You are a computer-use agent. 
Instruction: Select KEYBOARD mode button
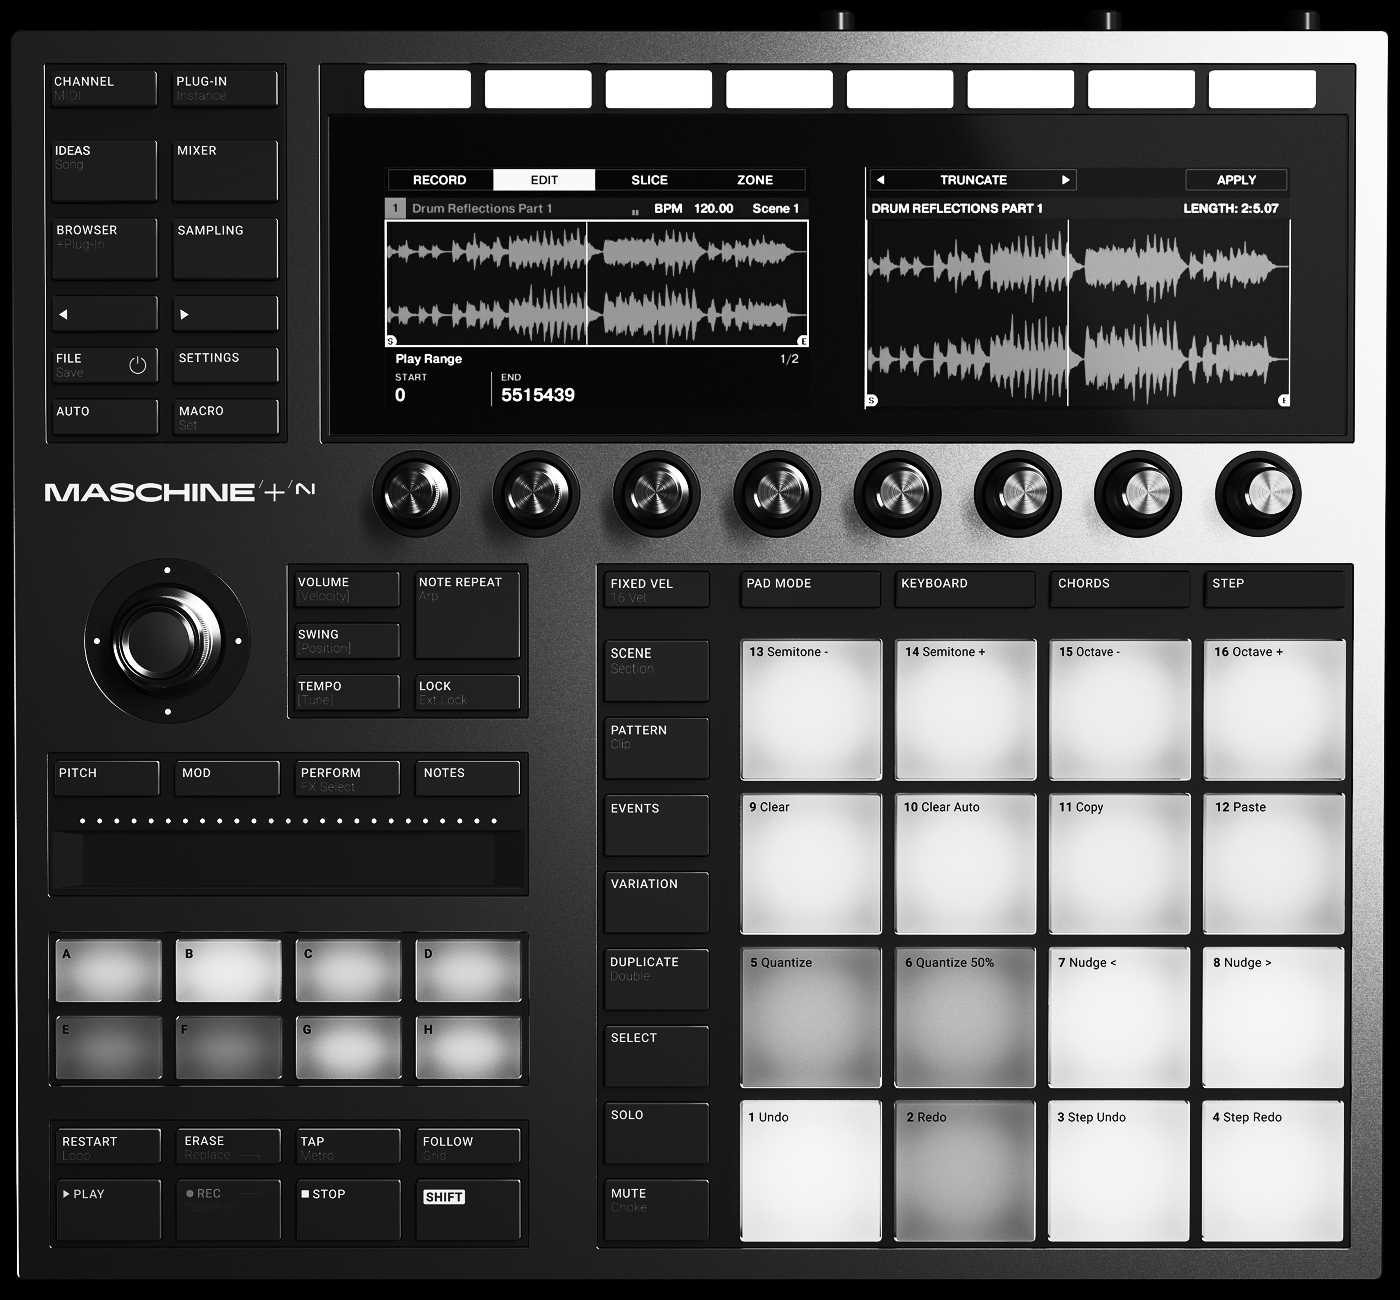click(x=965, y=589)
